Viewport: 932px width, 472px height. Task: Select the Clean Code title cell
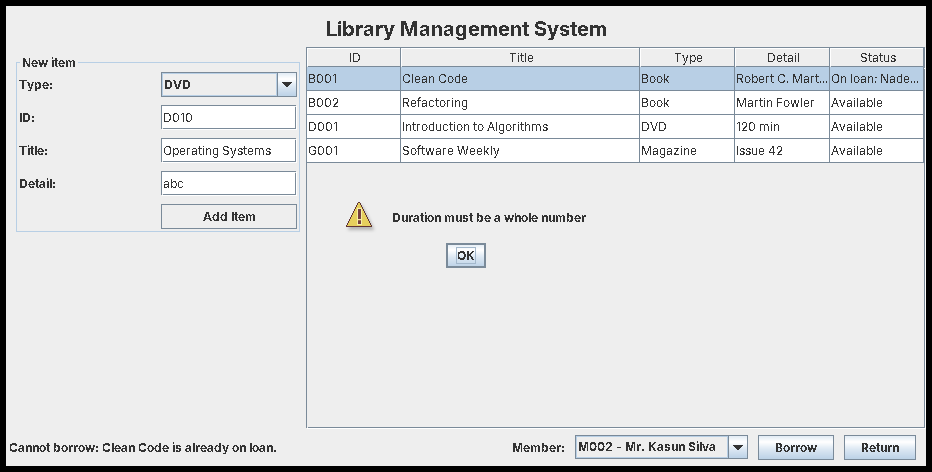(x=520, y=78)
